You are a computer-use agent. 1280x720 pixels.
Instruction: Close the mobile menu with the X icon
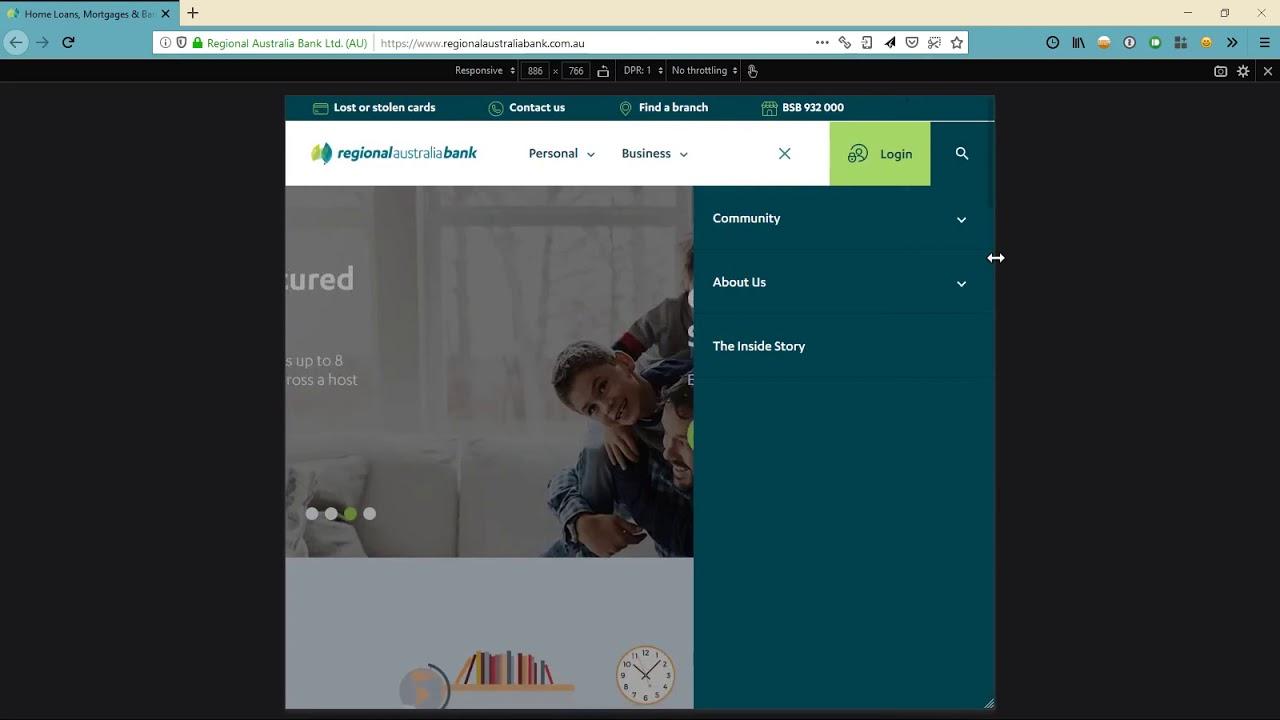pyautogui.click(x=784, y=154)
